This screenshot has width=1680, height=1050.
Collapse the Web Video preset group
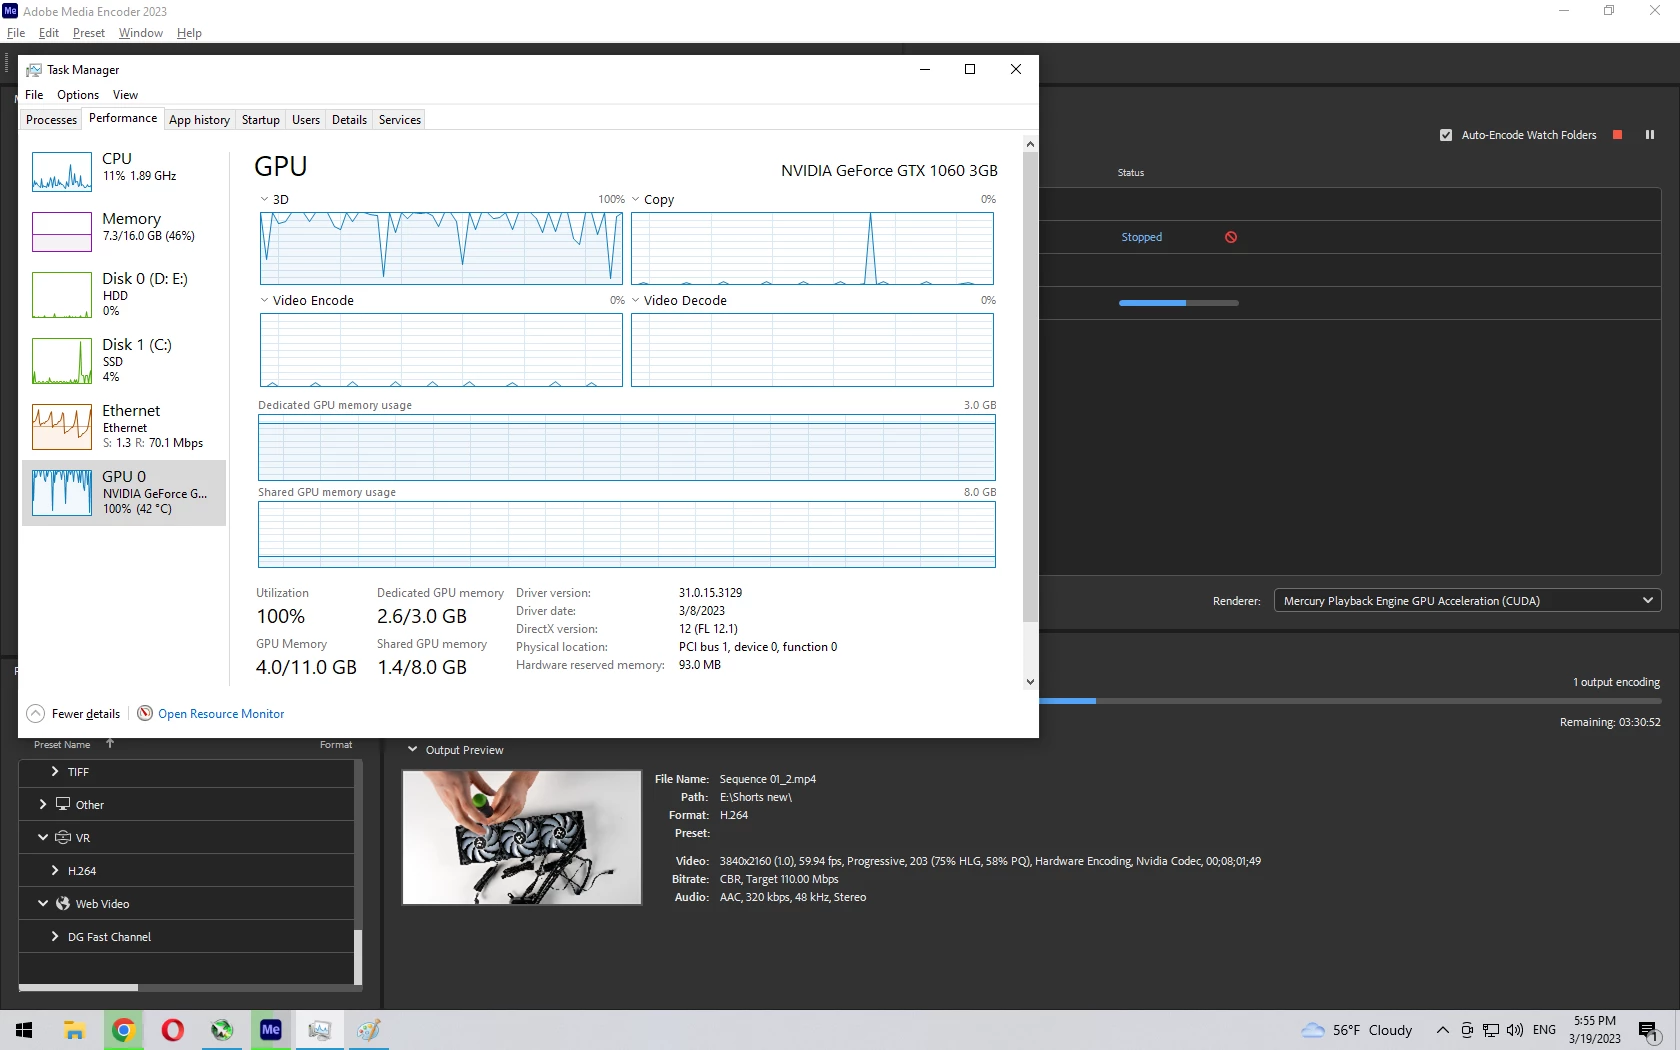point(43,903)
